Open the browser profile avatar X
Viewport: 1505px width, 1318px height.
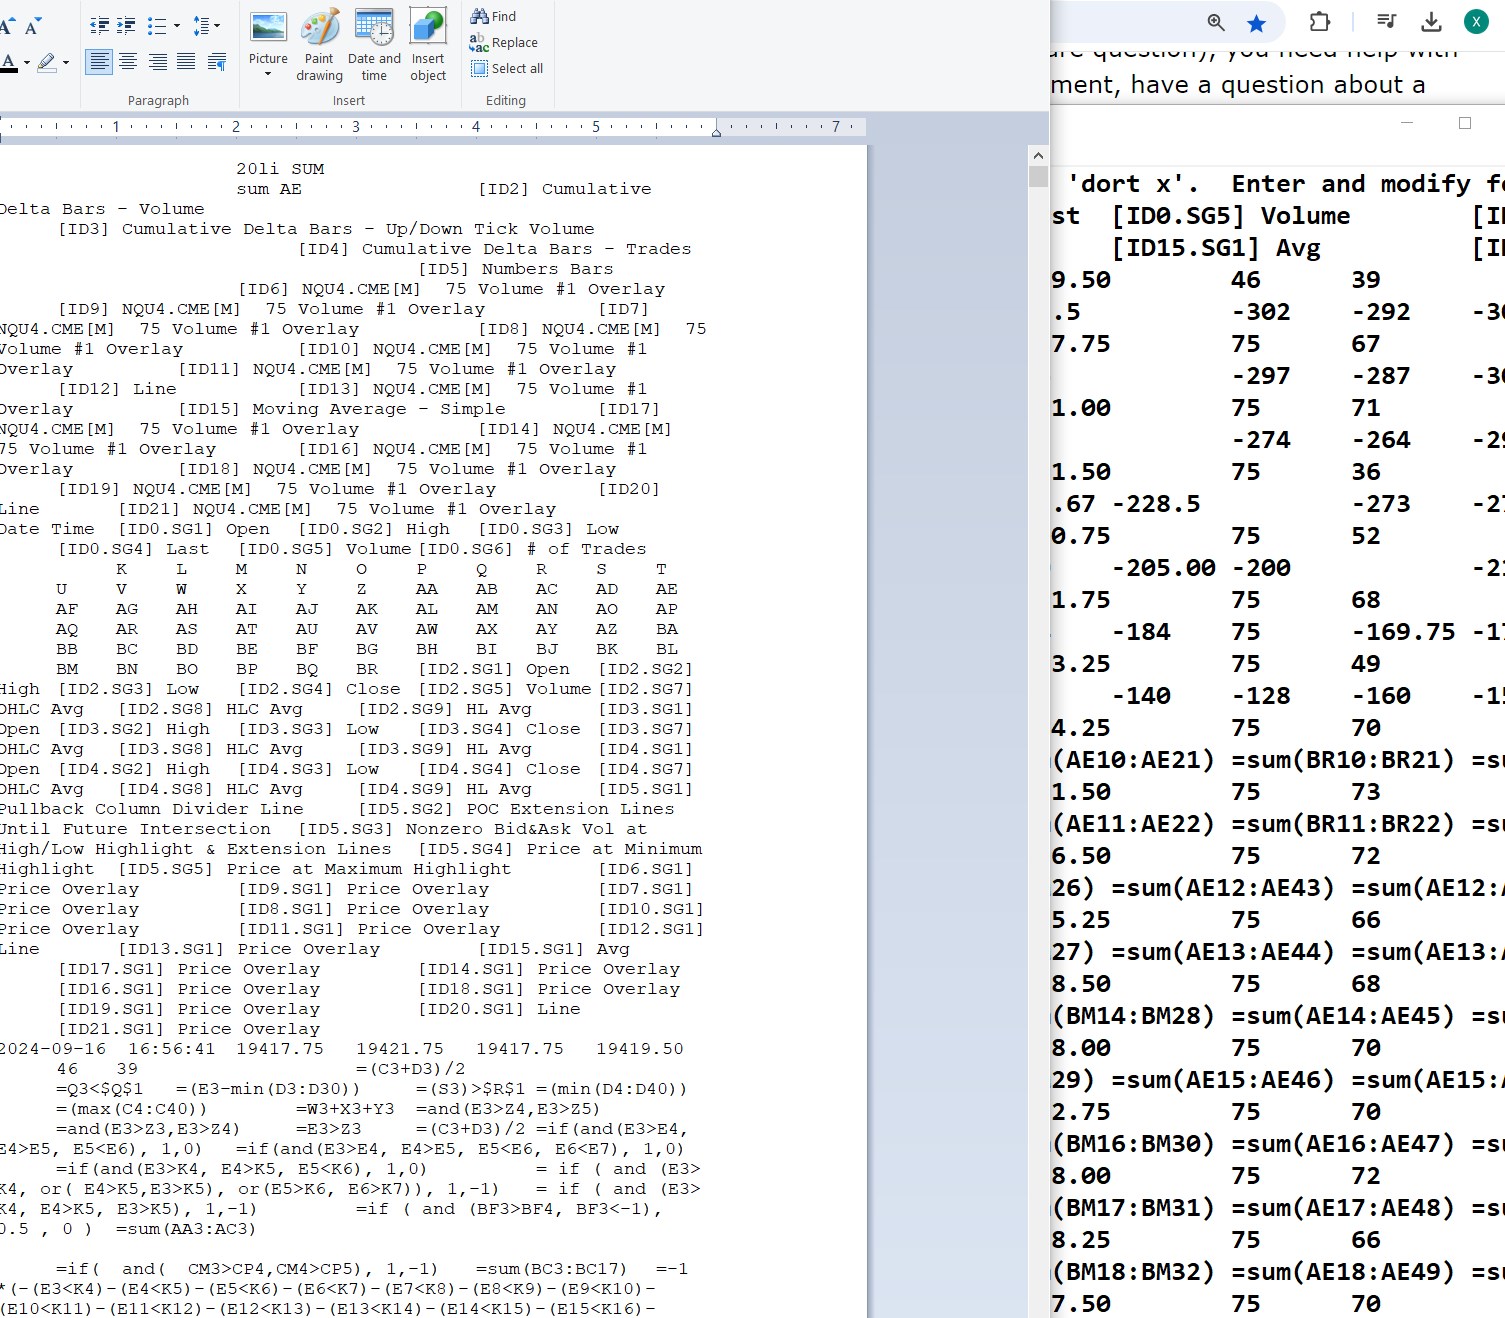1476,22
